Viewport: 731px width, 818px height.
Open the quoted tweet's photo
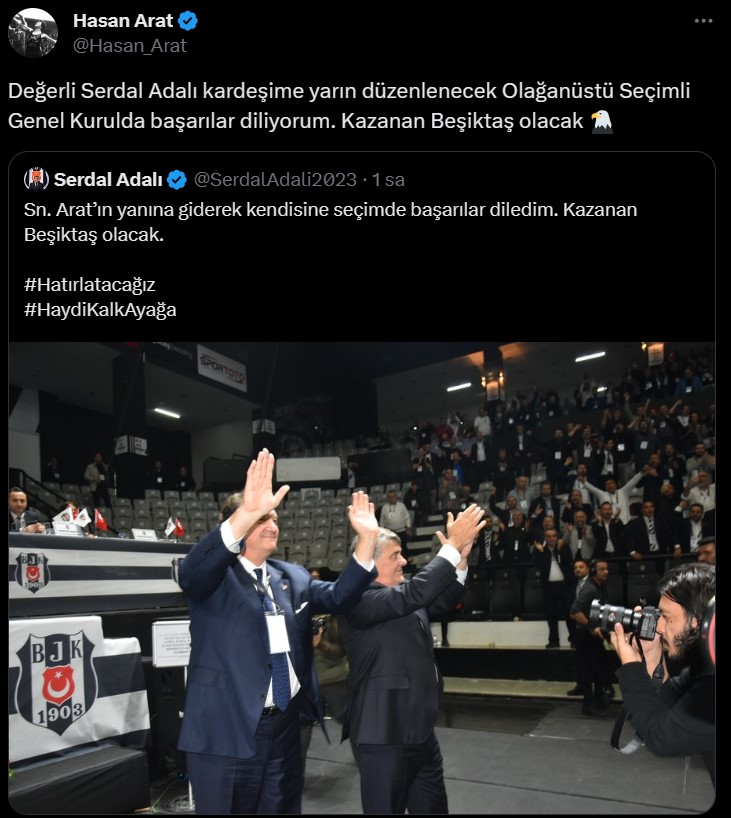click(x=362, y=578)
